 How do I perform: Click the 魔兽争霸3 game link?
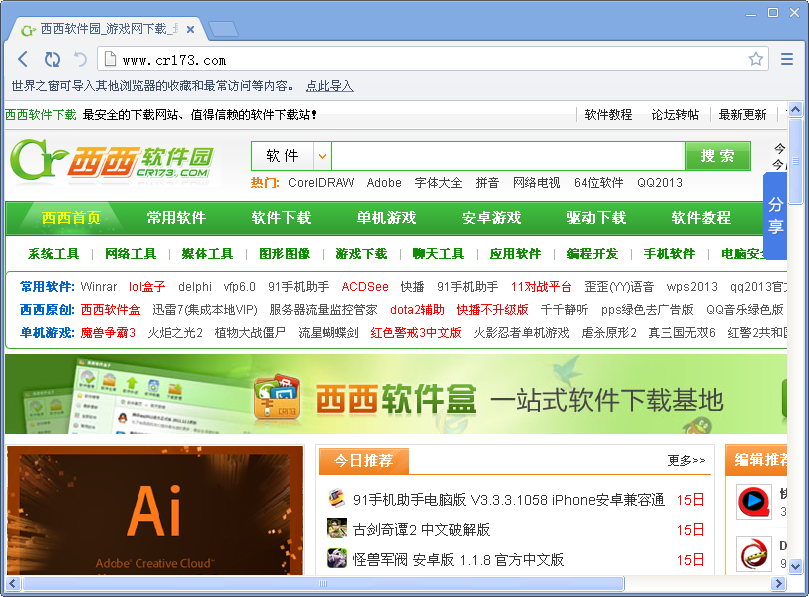[x=108, y=333]
